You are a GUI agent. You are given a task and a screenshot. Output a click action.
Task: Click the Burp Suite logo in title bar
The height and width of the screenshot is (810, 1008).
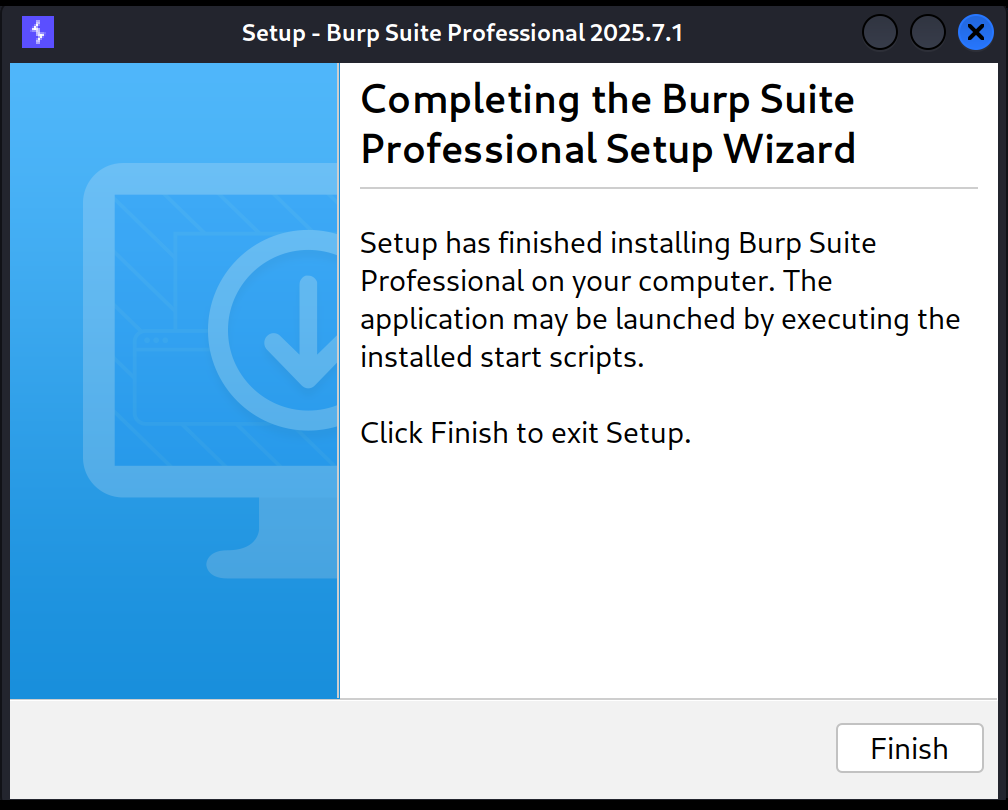38,33
